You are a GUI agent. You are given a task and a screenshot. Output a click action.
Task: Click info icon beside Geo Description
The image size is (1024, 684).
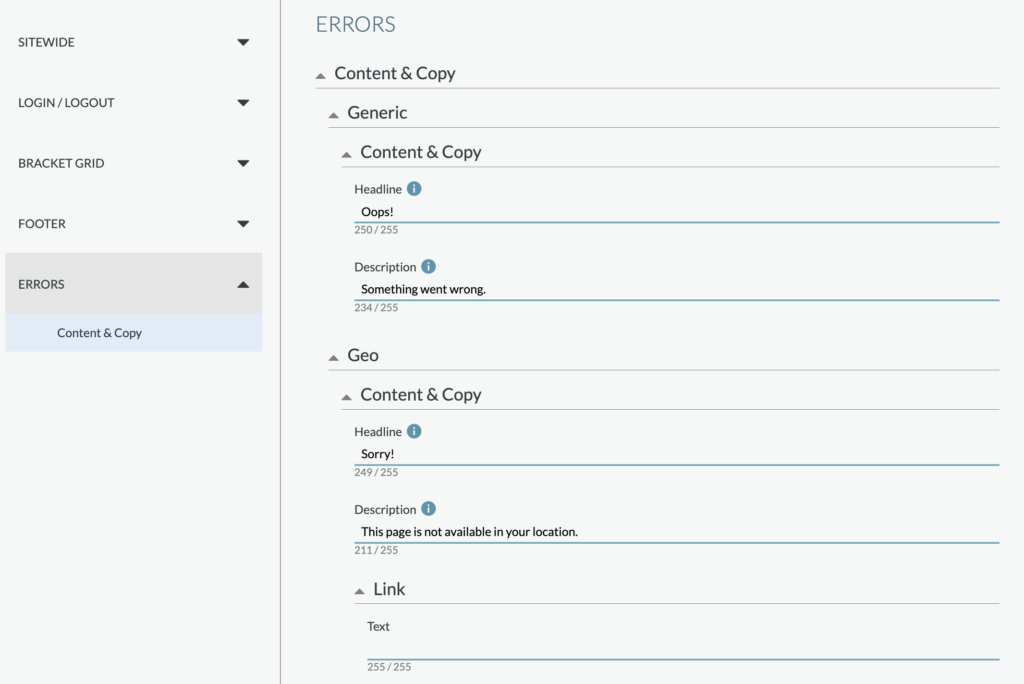tap(428, 509)
